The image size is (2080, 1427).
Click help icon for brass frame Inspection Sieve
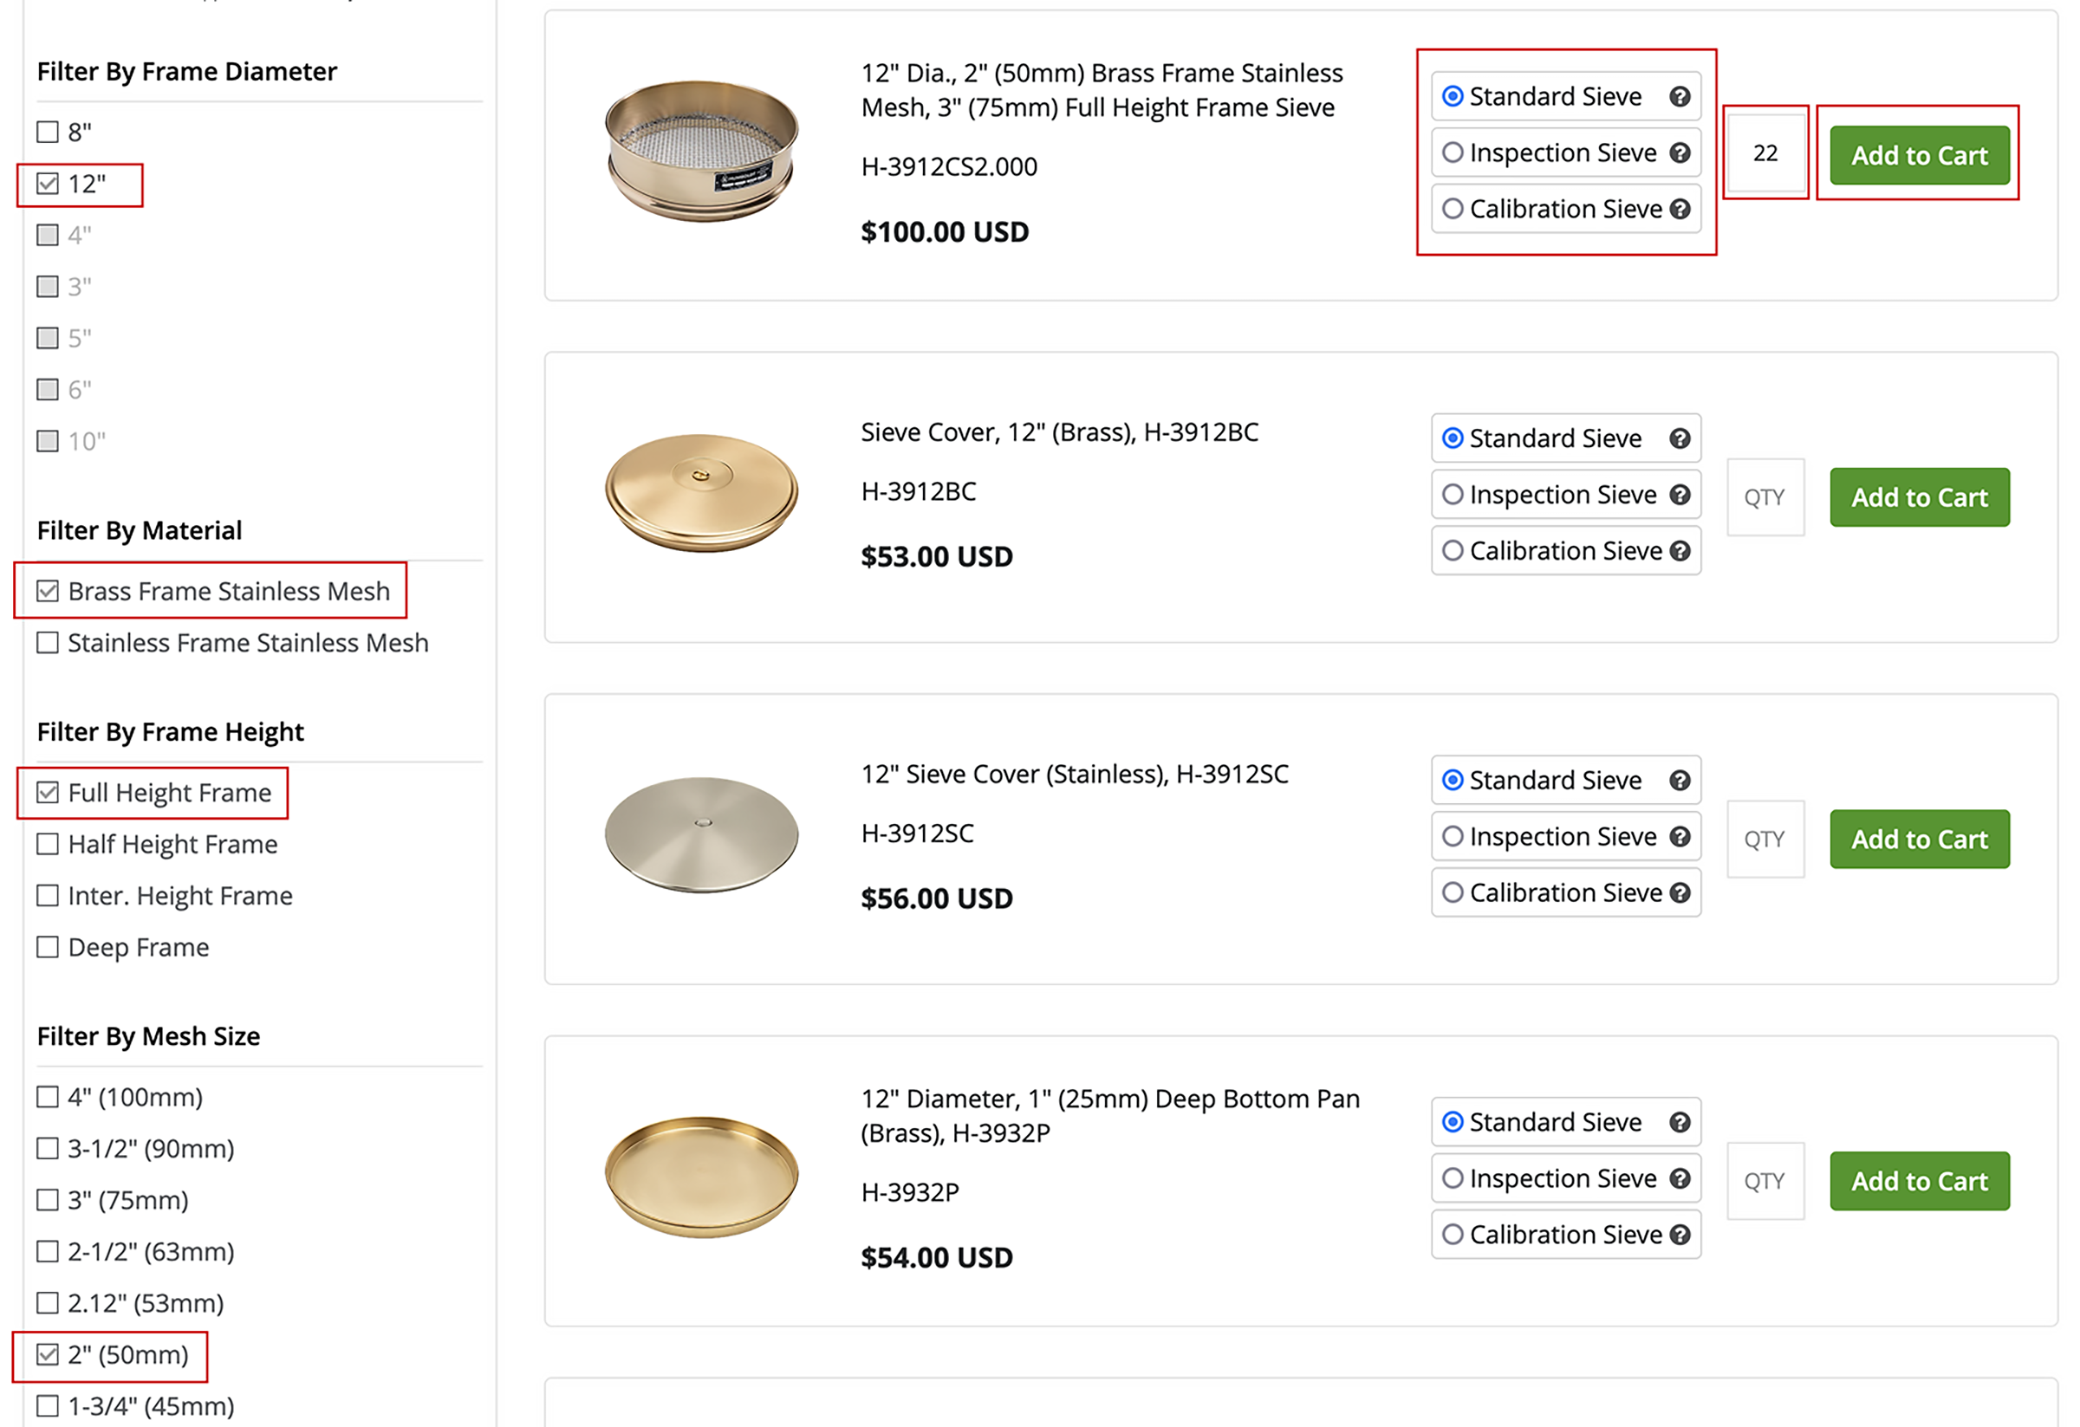1680,153
